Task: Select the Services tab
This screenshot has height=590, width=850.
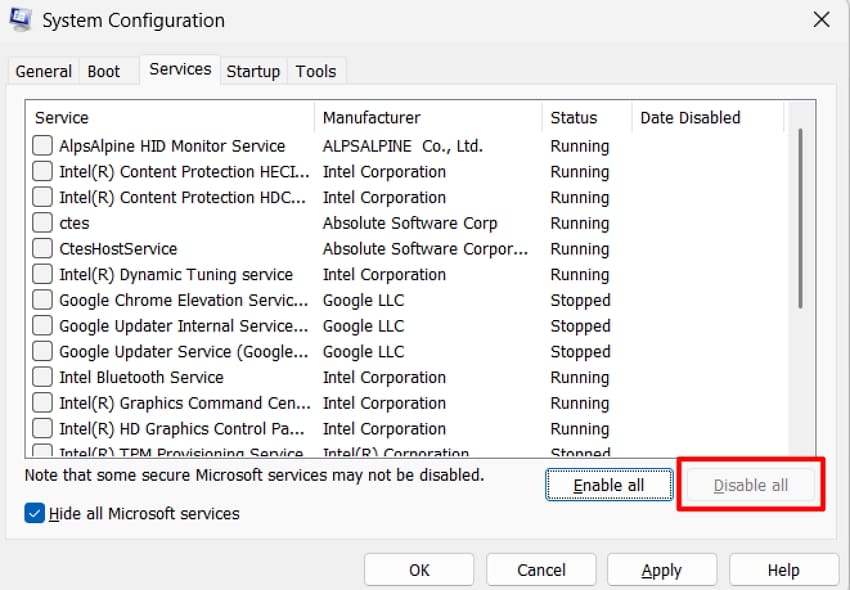Action: (179, 69)
